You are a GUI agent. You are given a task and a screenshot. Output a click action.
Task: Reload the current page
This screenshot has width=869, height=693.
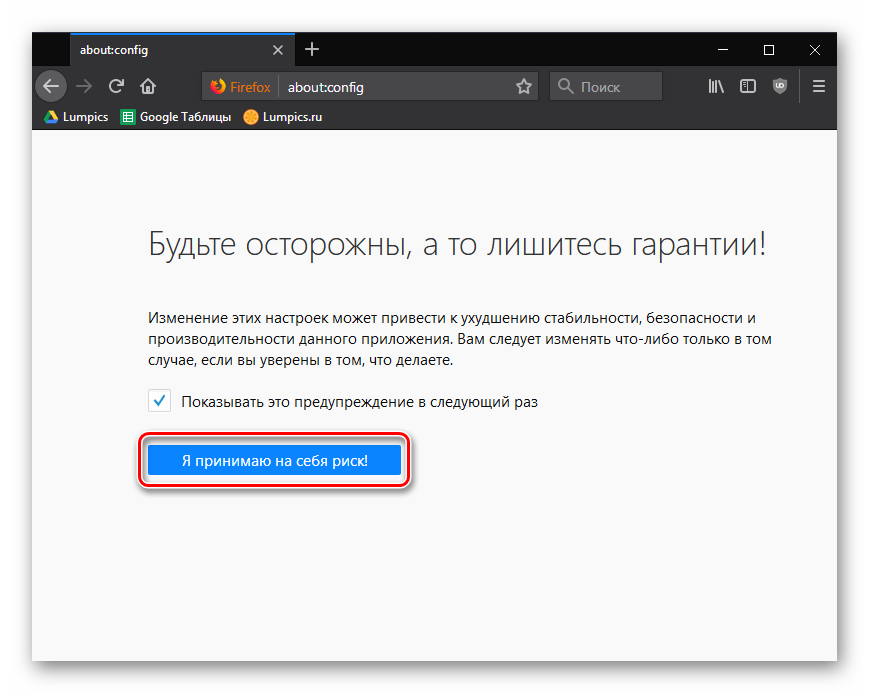[x=116, y=86]
